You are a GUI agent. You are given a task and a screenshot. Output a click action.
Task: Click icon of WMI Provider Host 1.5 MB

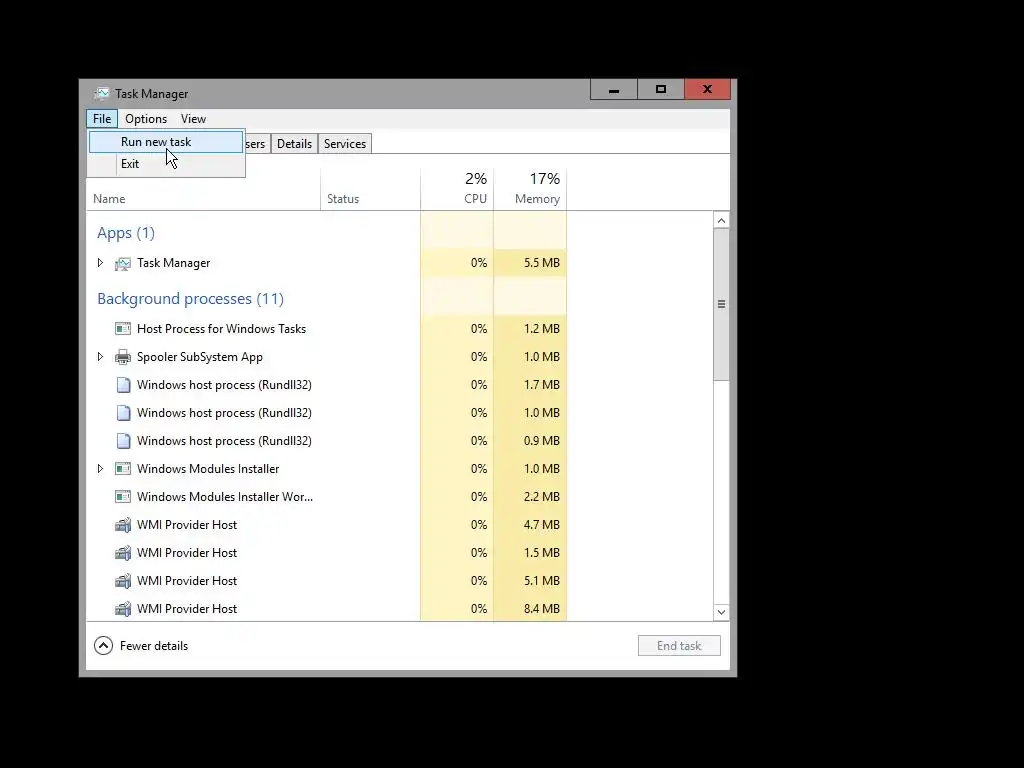pyautogui.click(x=123, y=553)
